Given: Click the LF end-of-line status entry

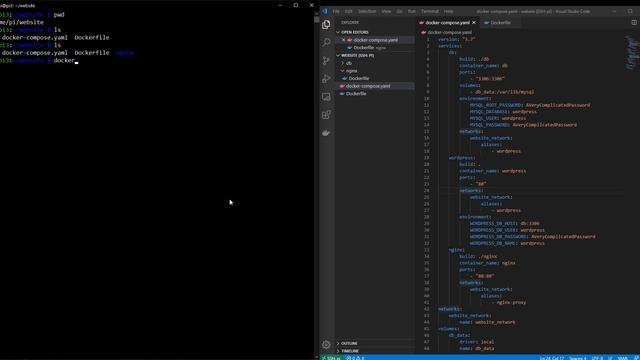Looking at the screenshot, I should tap(610, 358).
